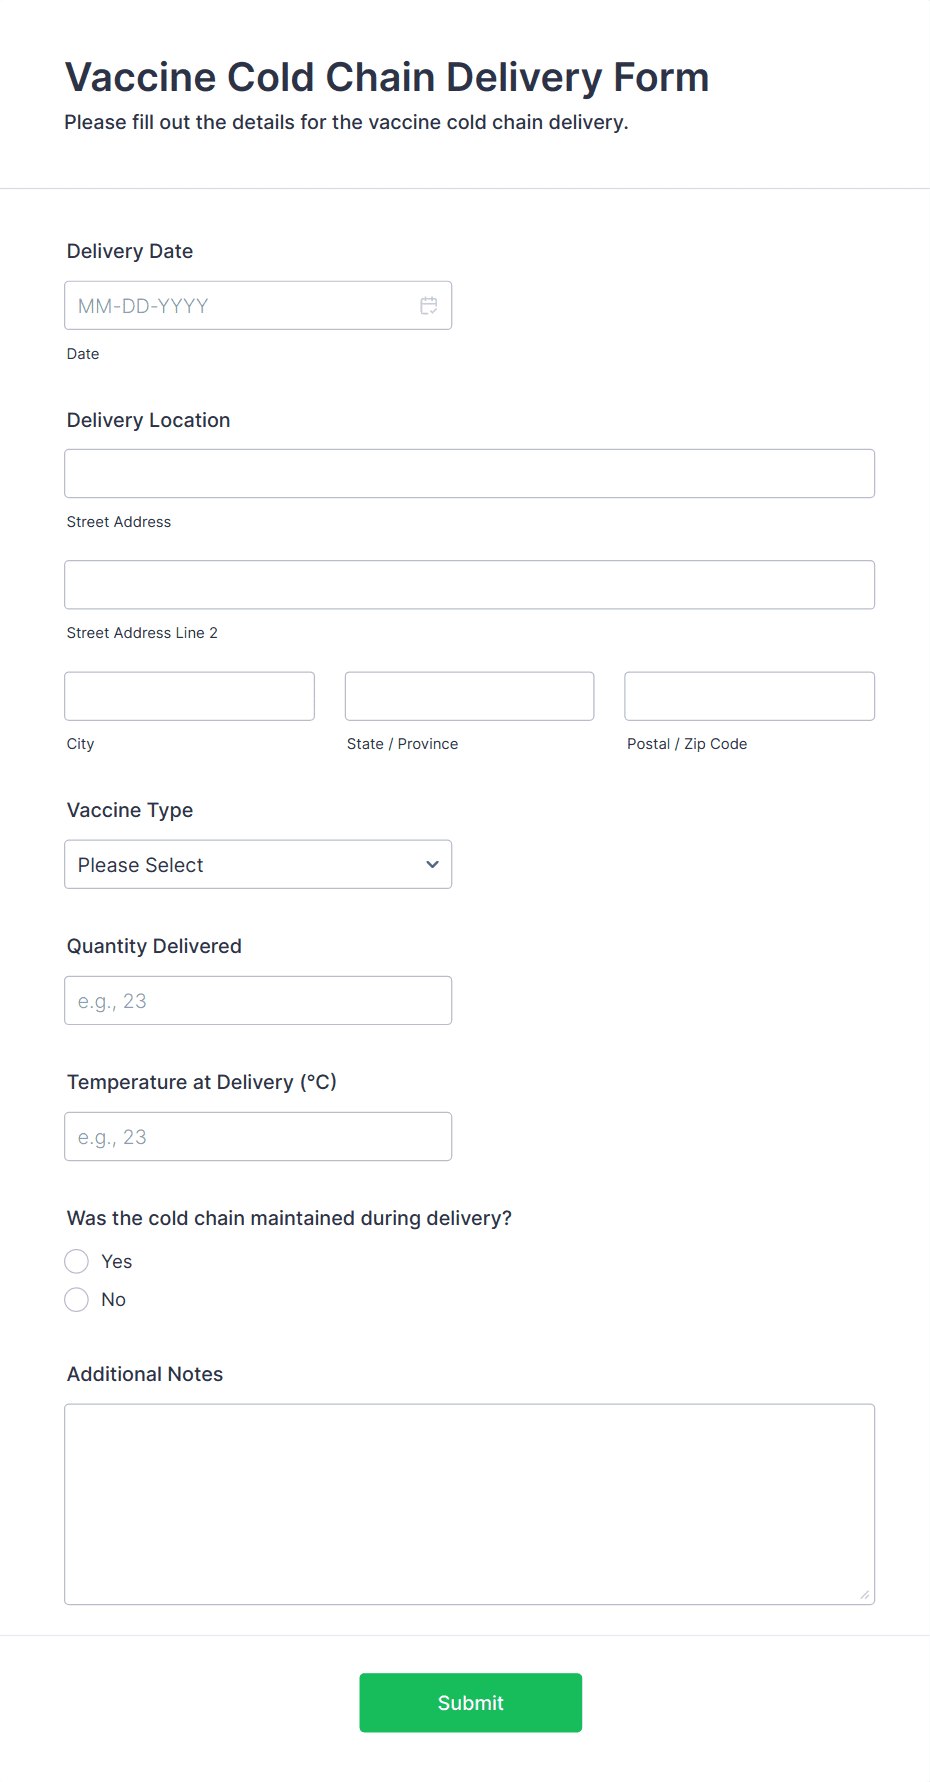
Task: Select Yes for cold chain maintained
Action: [77, 1262]
